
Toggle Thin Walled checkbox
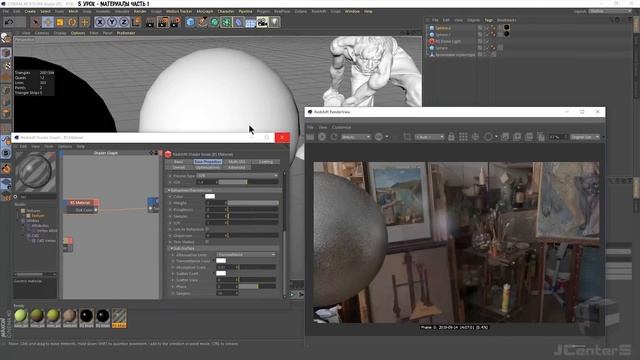coord(207,242)
